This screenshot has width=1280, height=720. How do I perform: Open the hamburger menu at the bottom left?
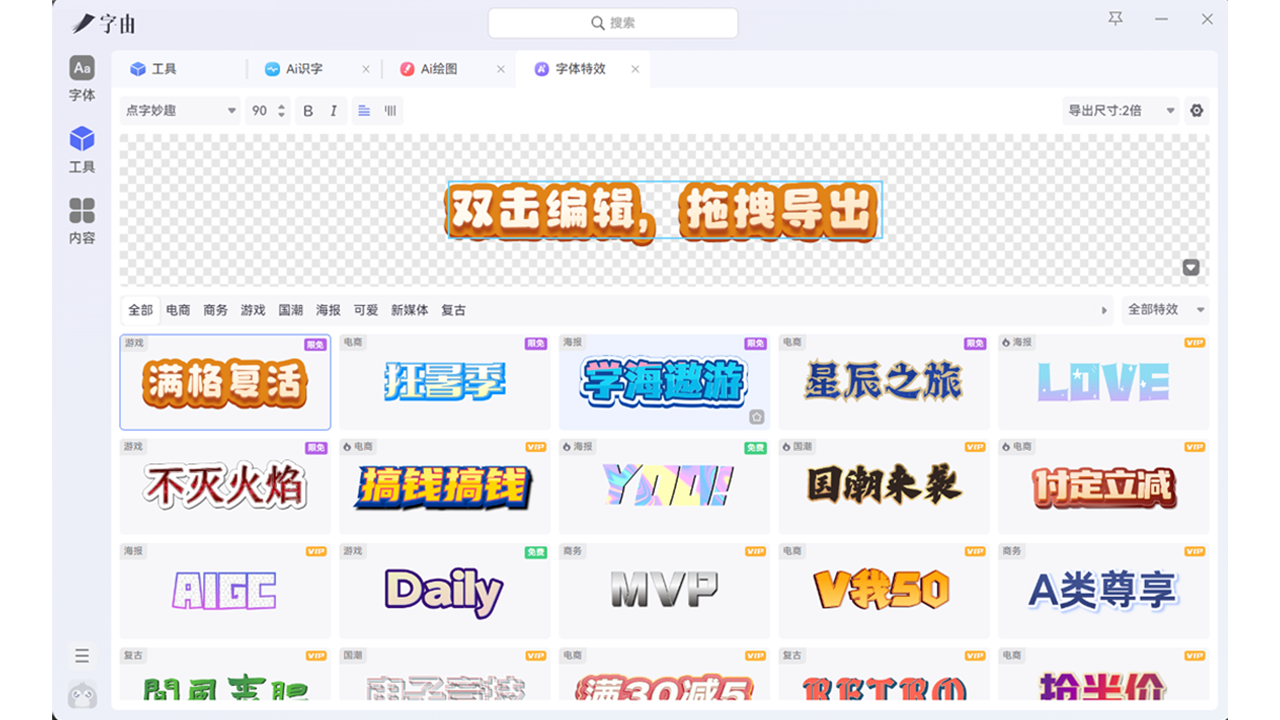click(81, 655)
